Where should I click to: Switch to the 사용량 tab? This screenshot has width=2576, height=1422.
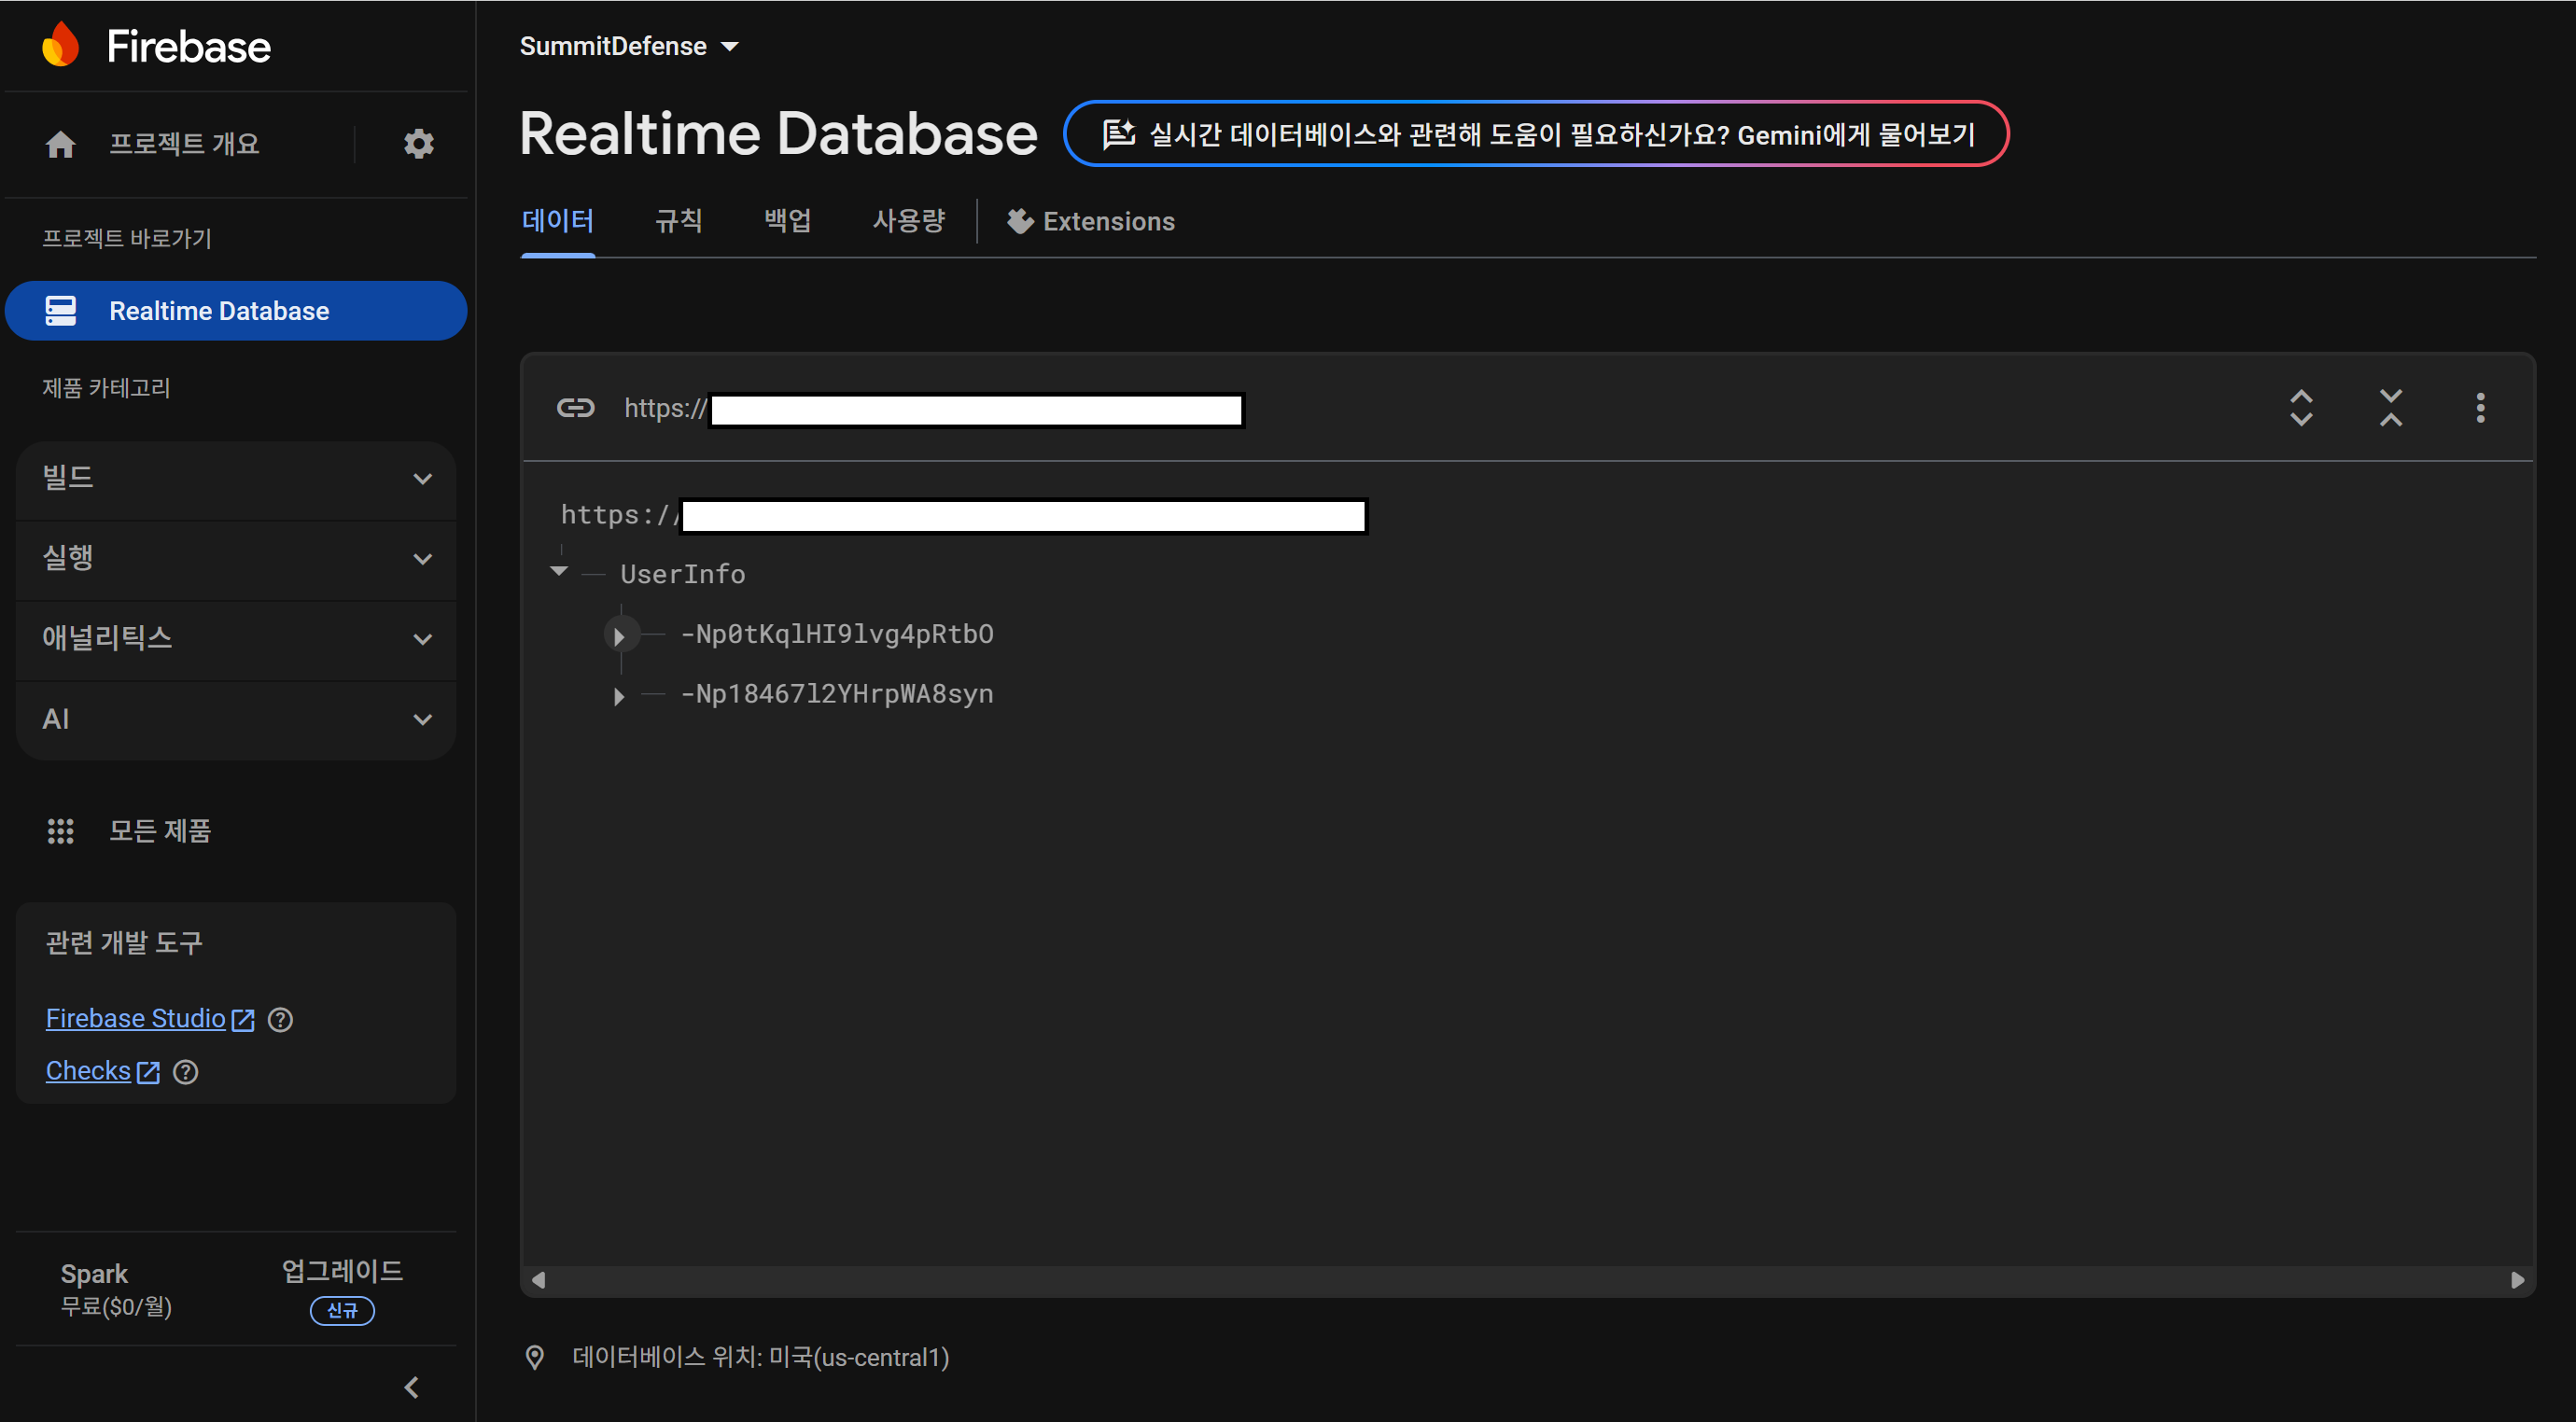click(908, 221)
